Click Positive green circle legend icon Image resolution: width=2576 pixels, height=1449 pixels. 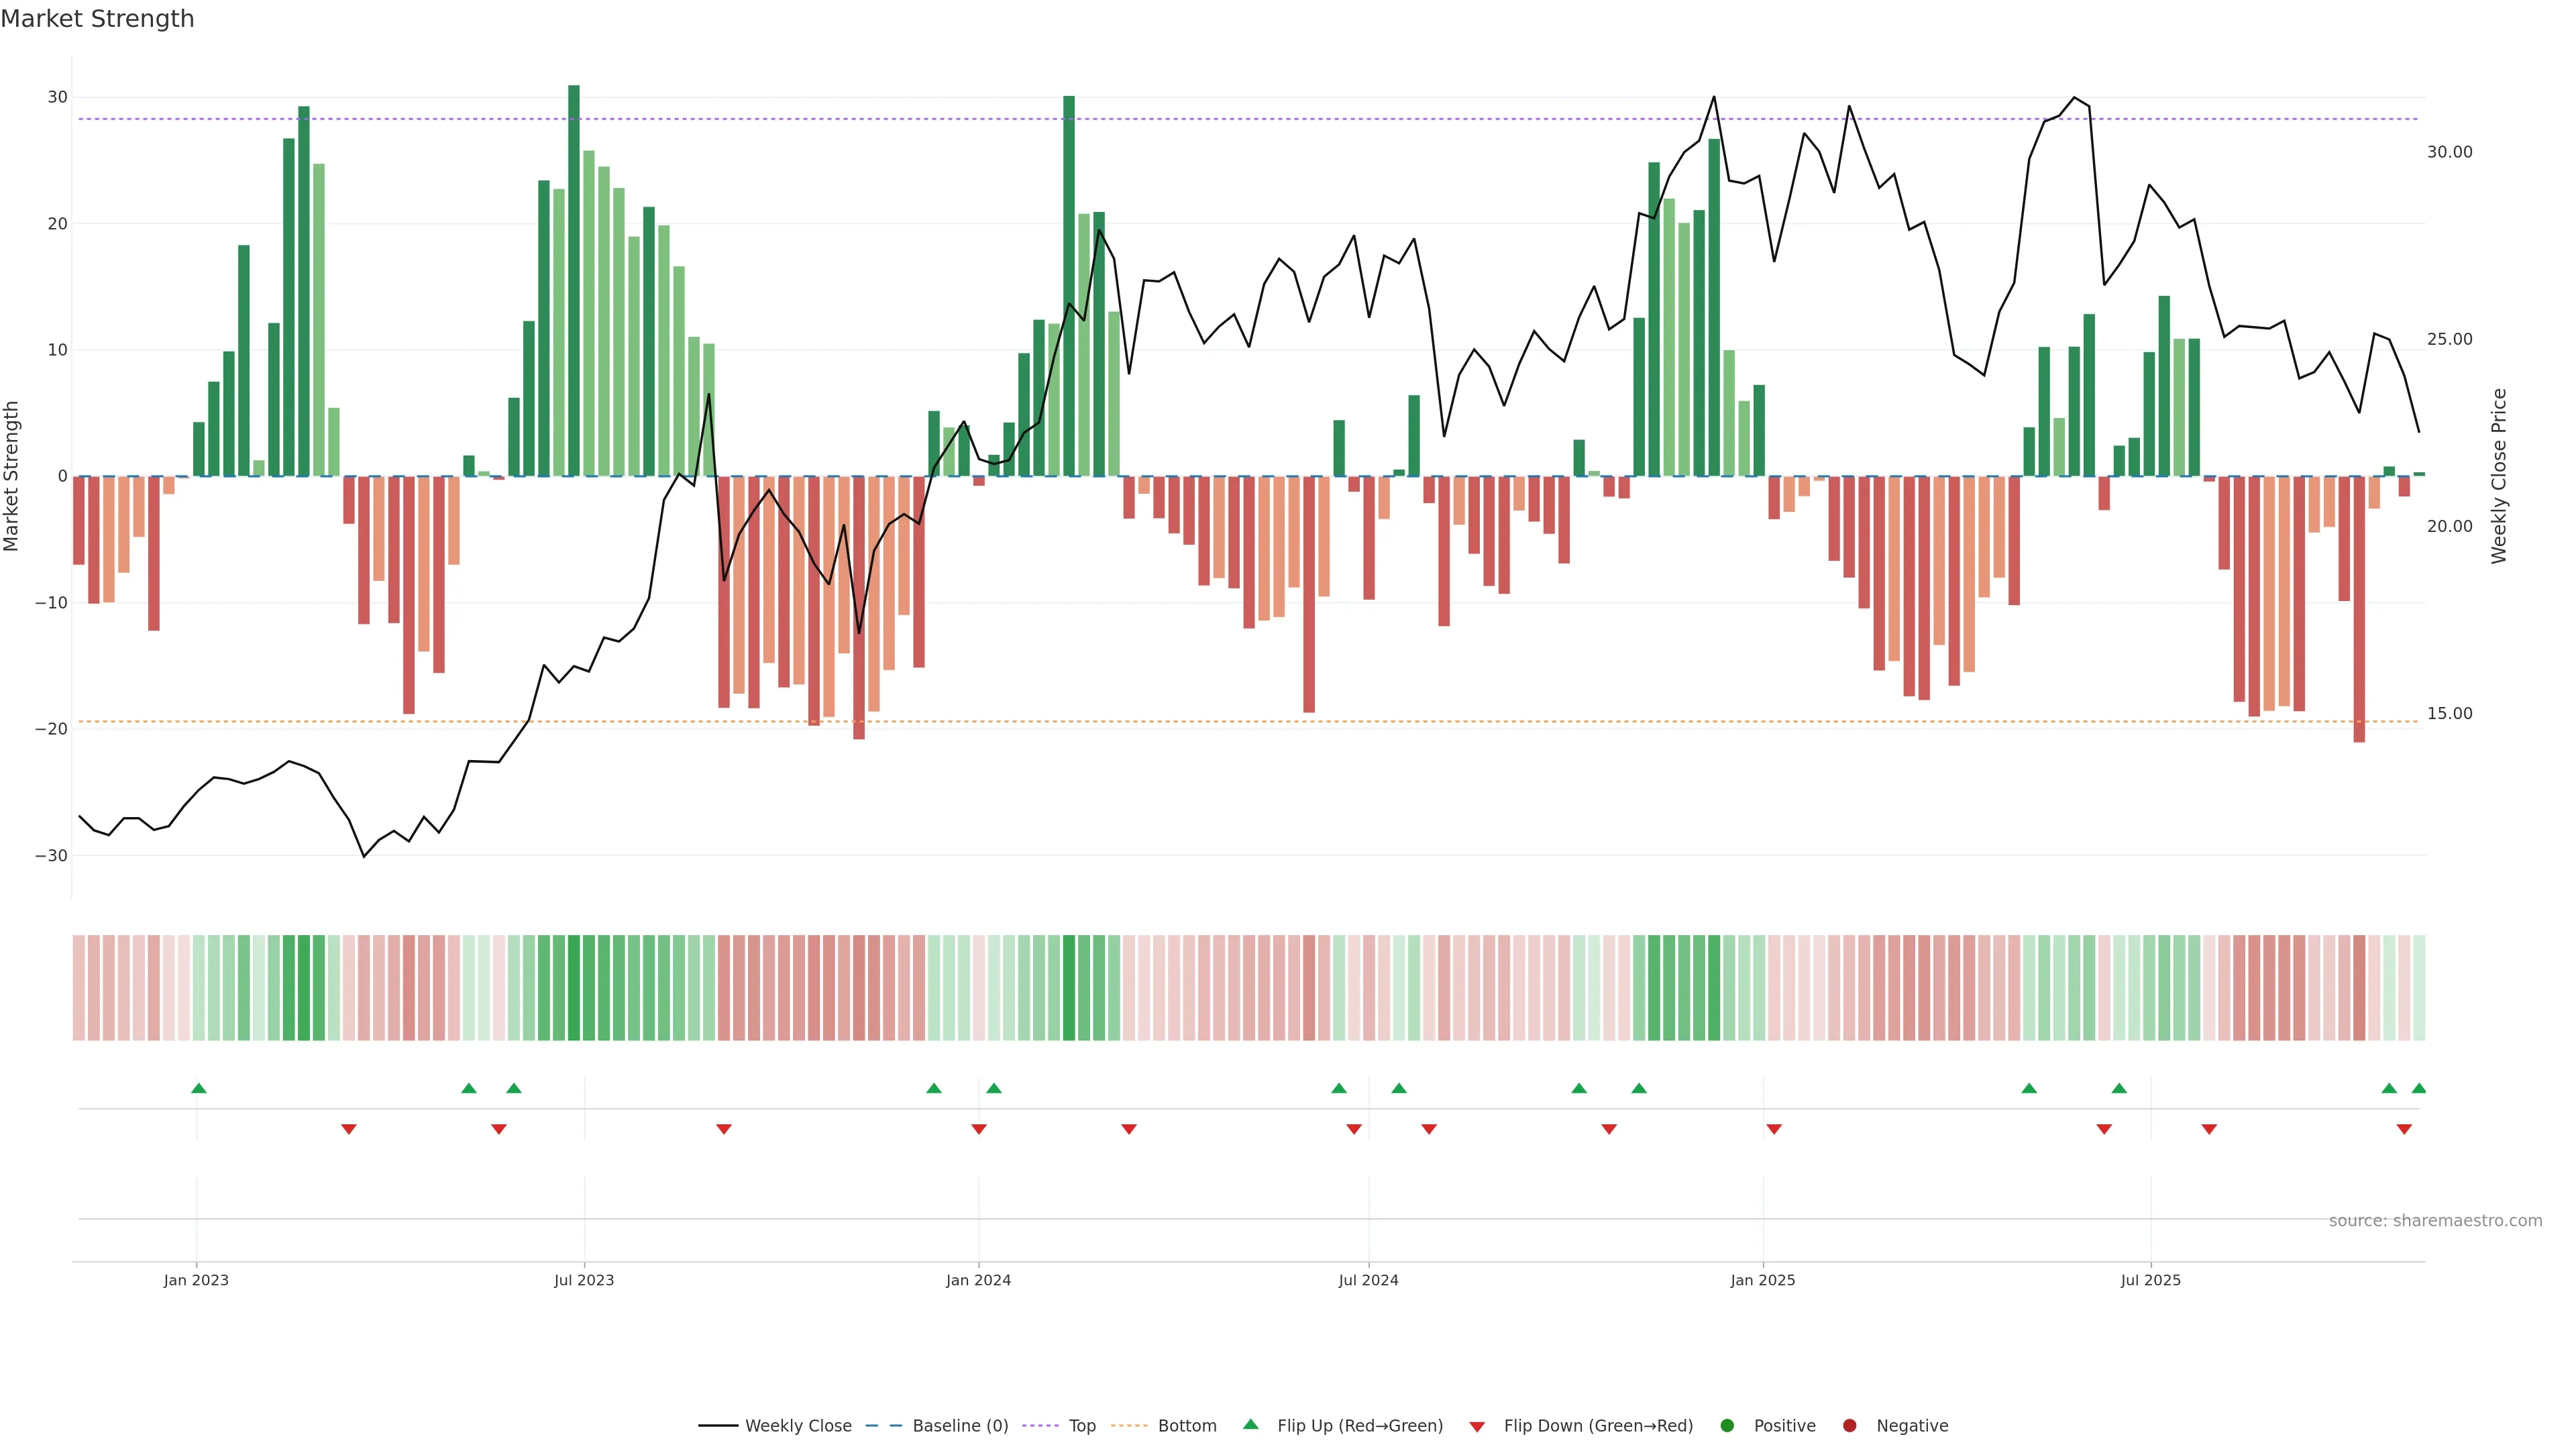coord(1727,1426)
